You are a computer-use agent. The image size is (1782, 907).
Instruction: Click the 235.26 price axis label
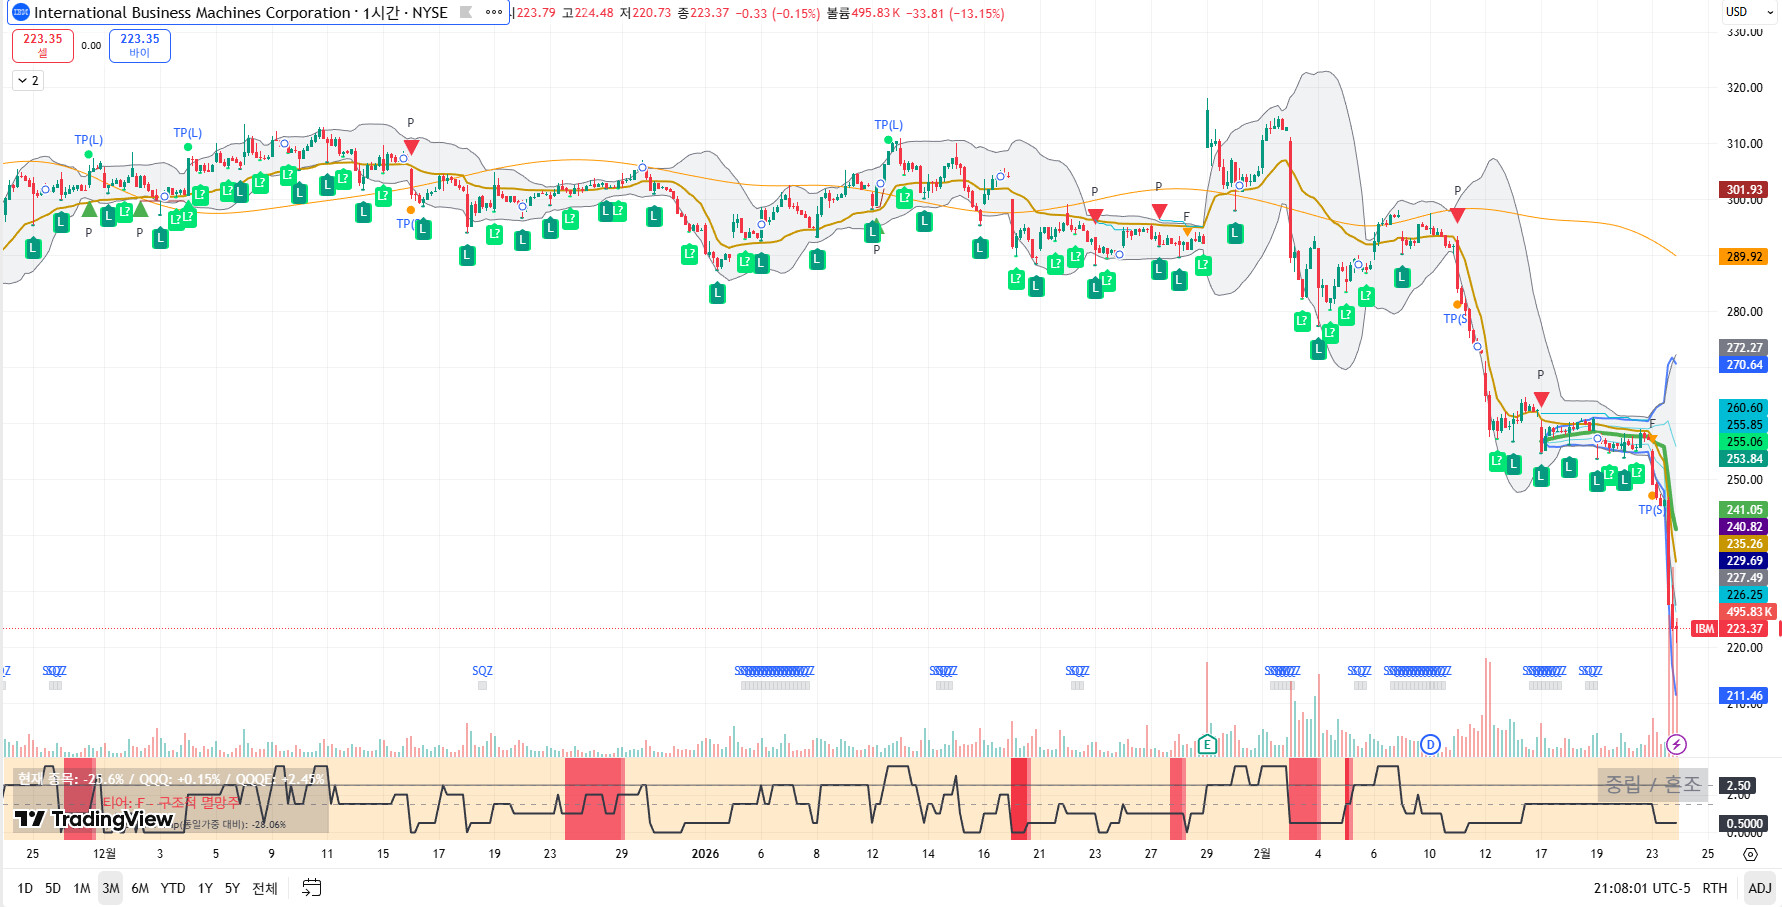pyautogui.click(x=1745, y=544)
